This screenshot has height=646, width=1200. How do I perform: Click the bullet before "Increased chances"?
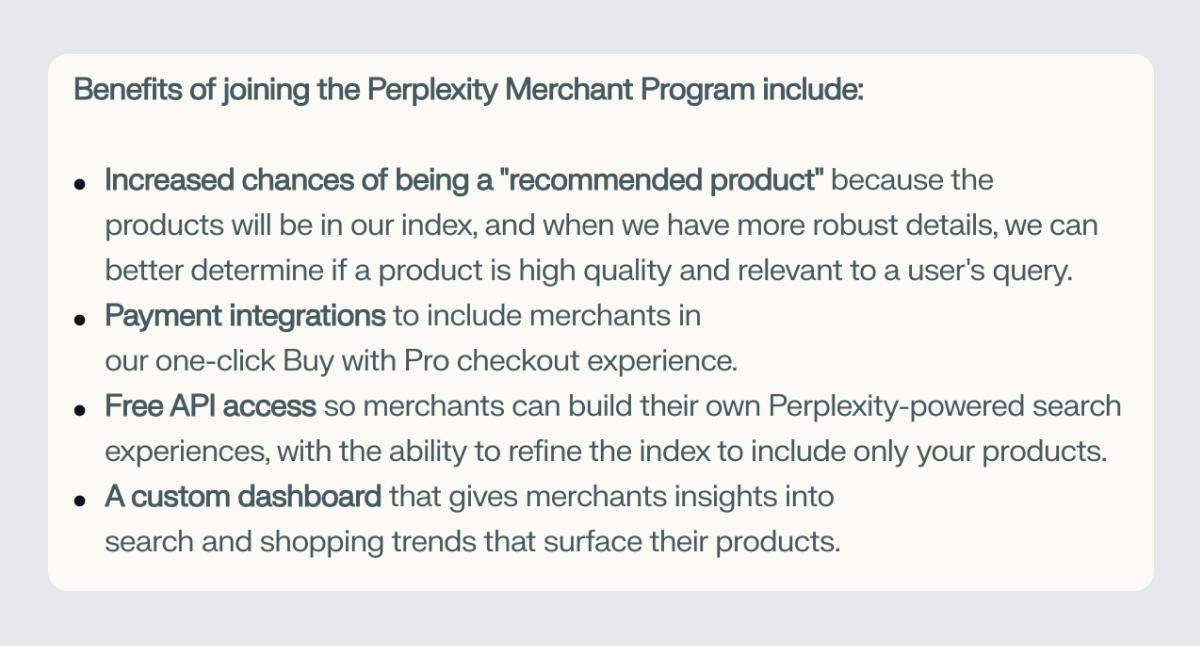coord(80,185)
